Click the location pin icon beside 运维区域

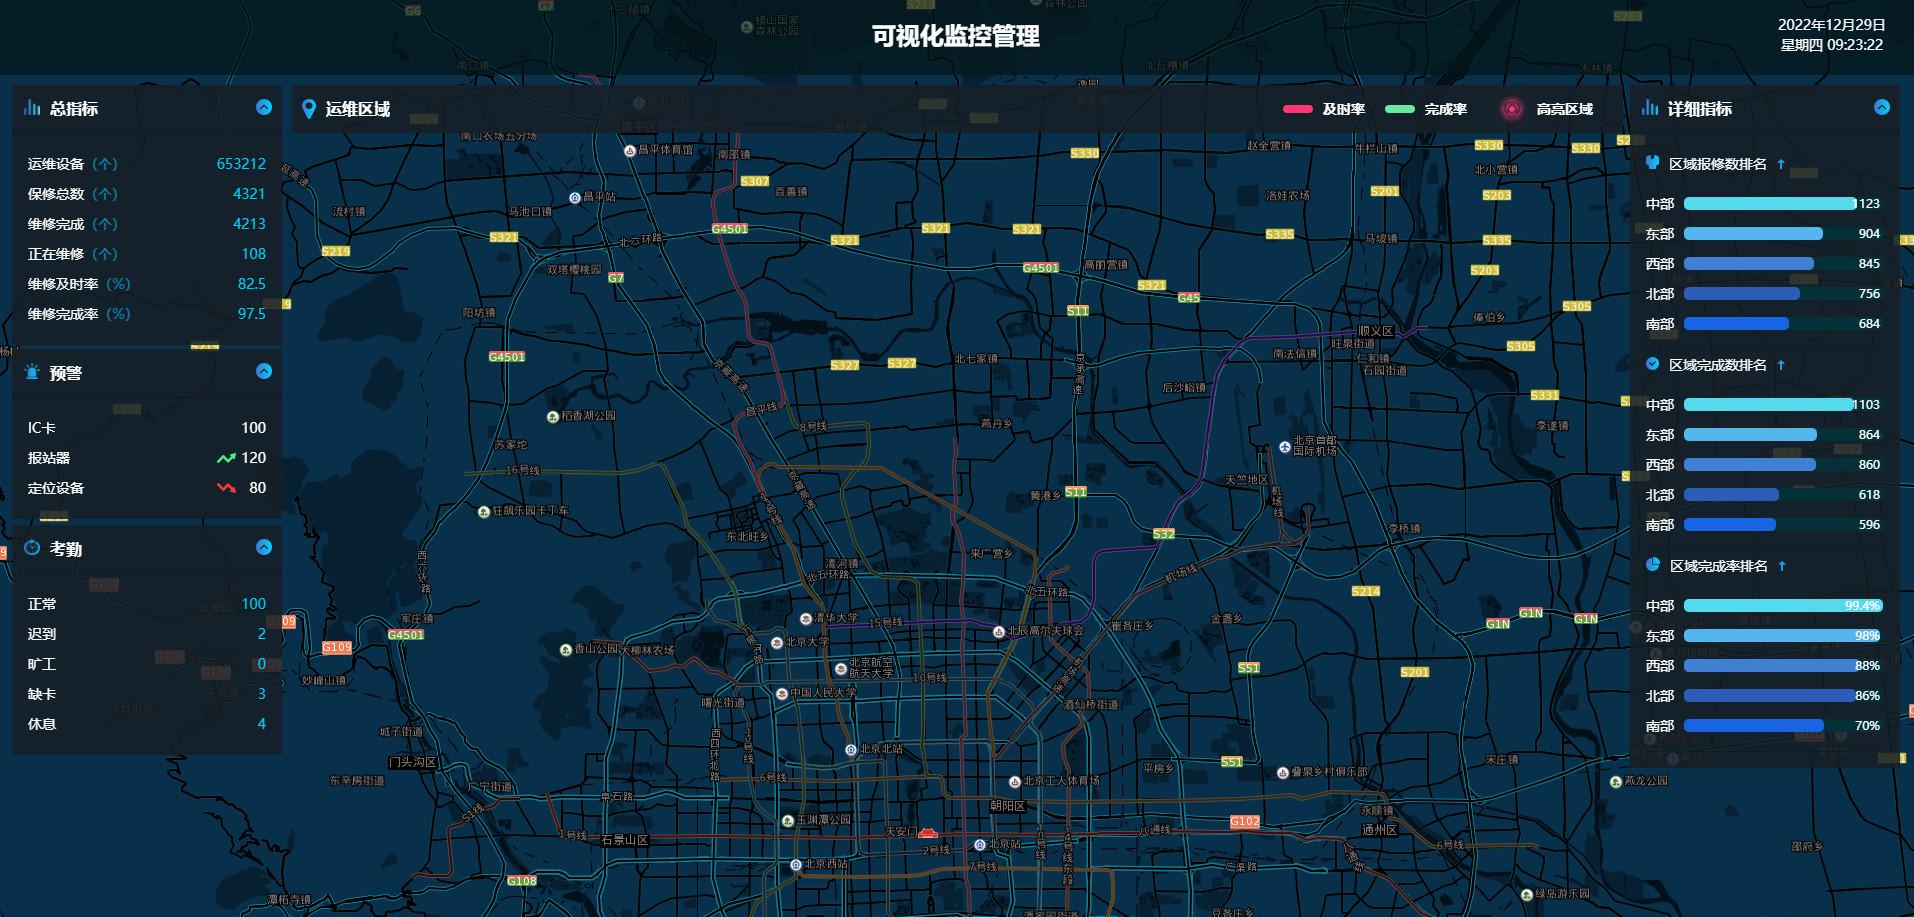point(309,109)
